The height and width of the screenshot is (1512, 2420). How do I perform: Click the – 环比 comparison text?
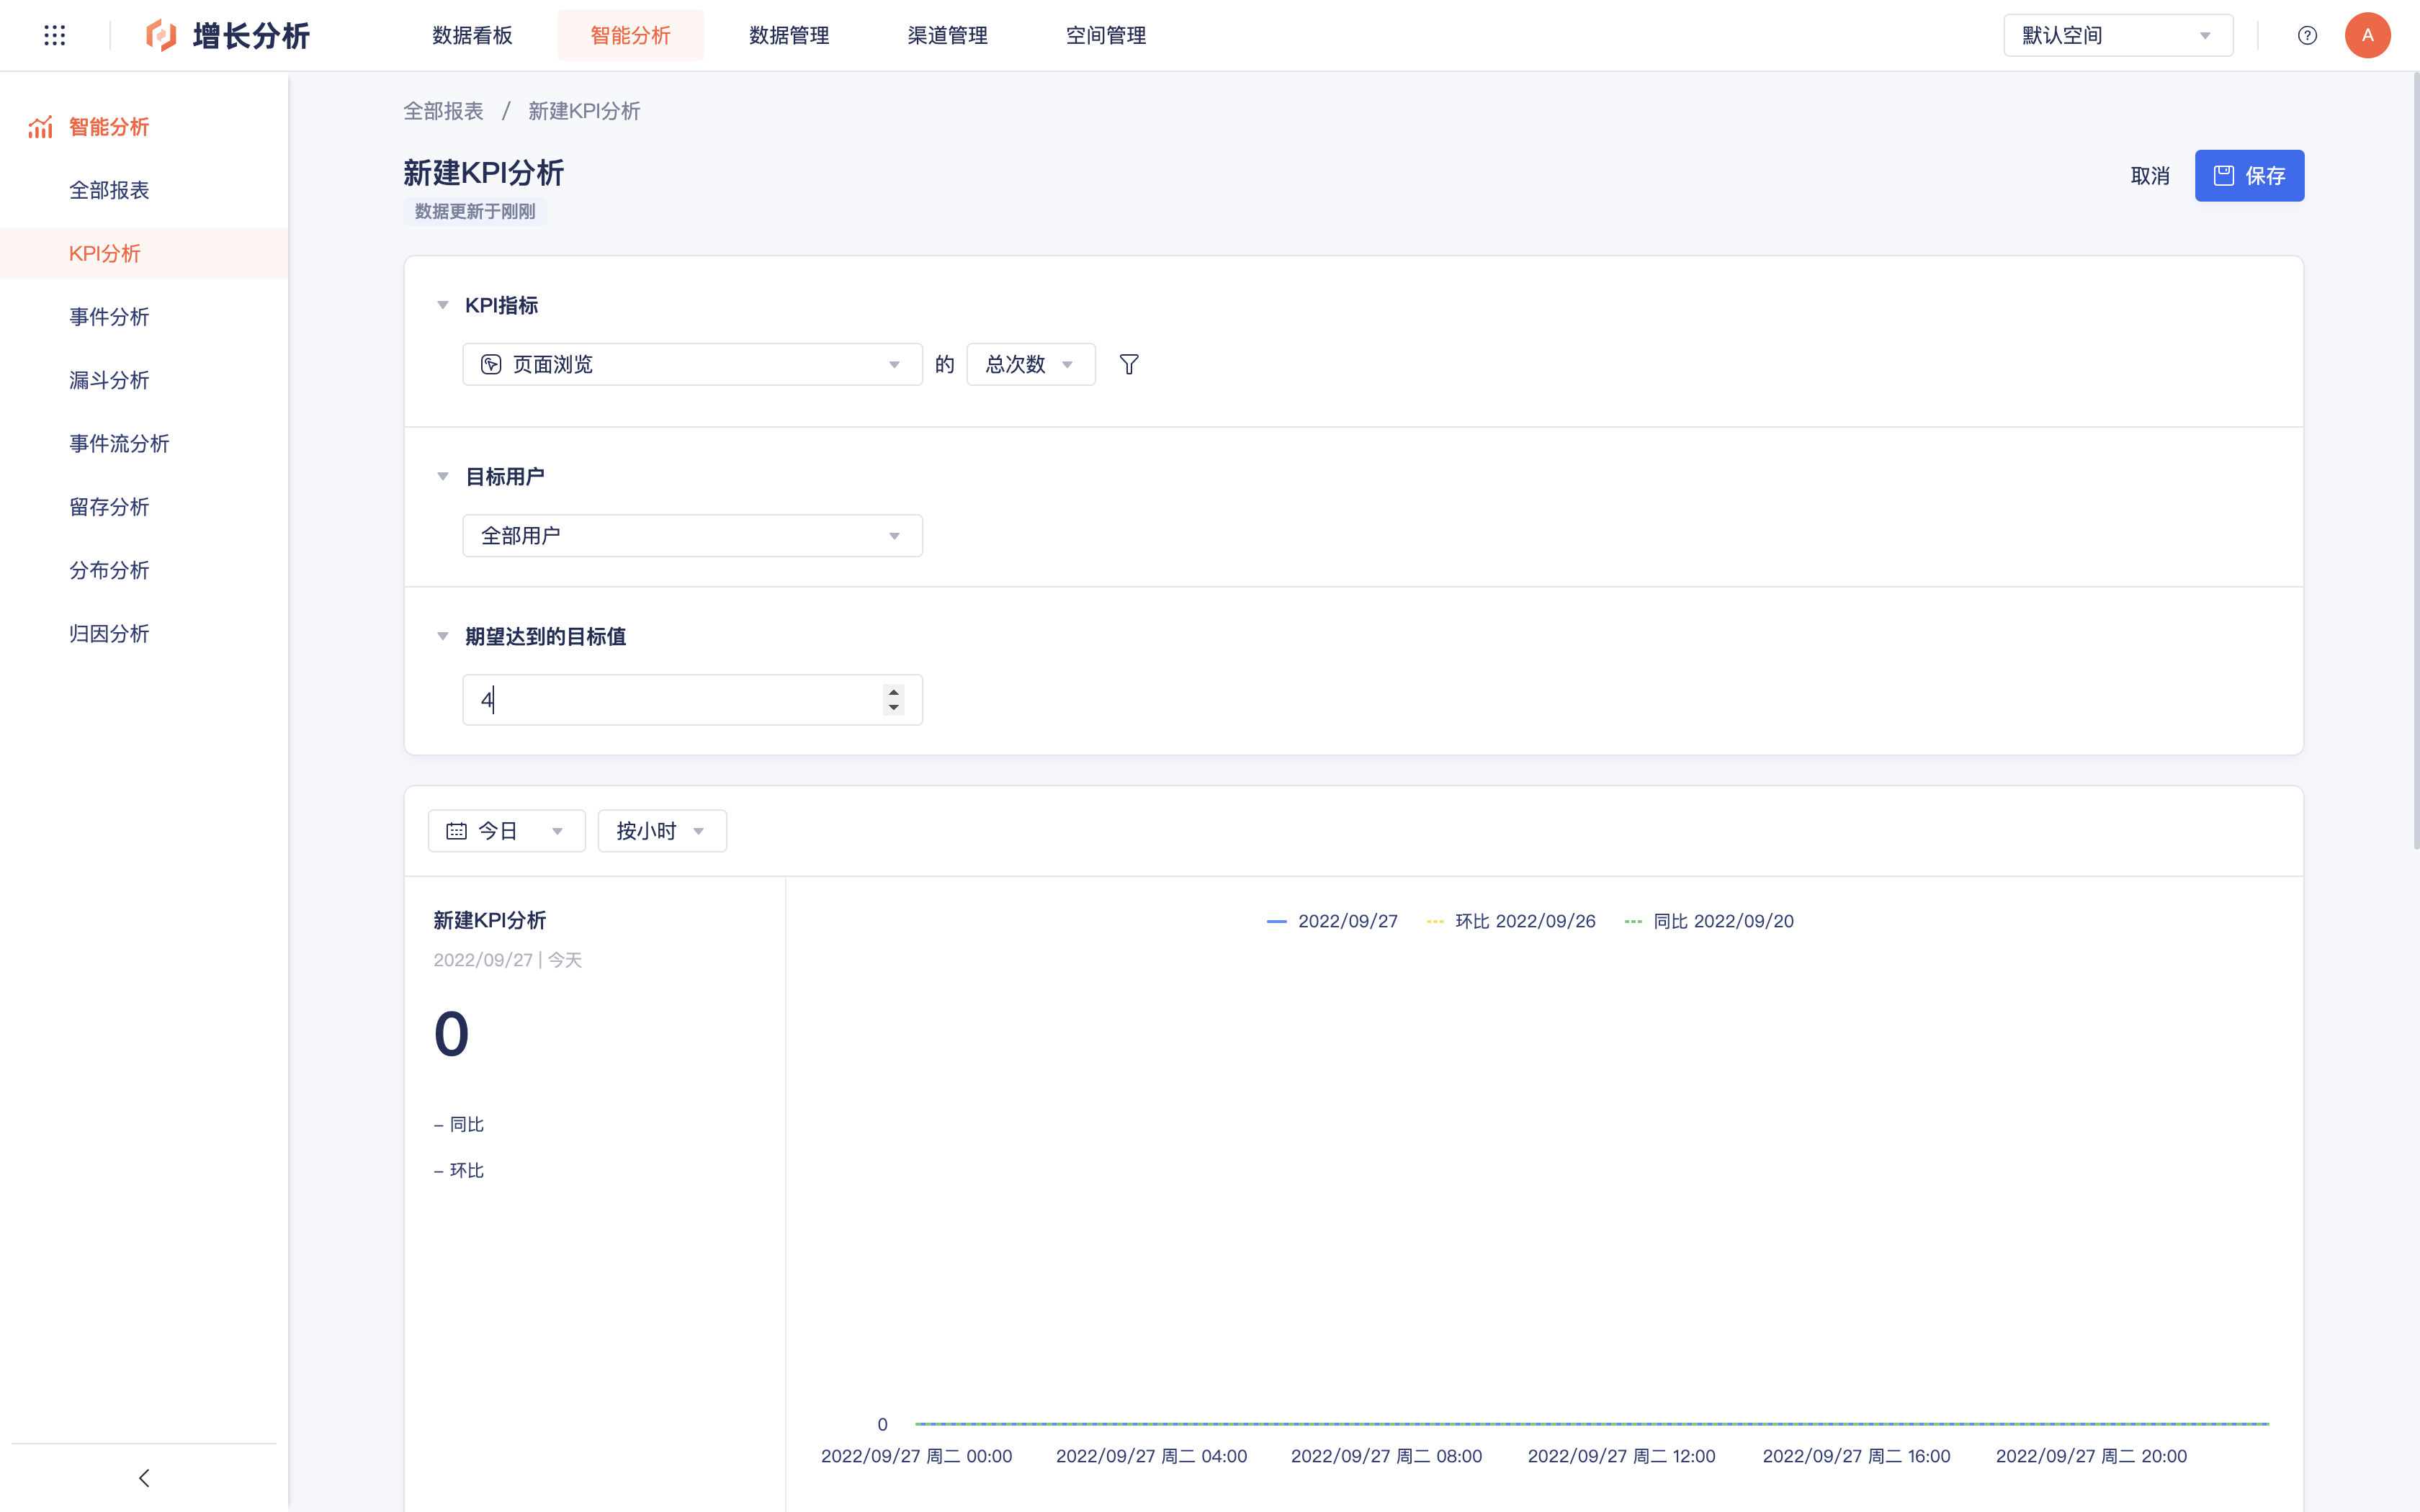click(459, 1171)
